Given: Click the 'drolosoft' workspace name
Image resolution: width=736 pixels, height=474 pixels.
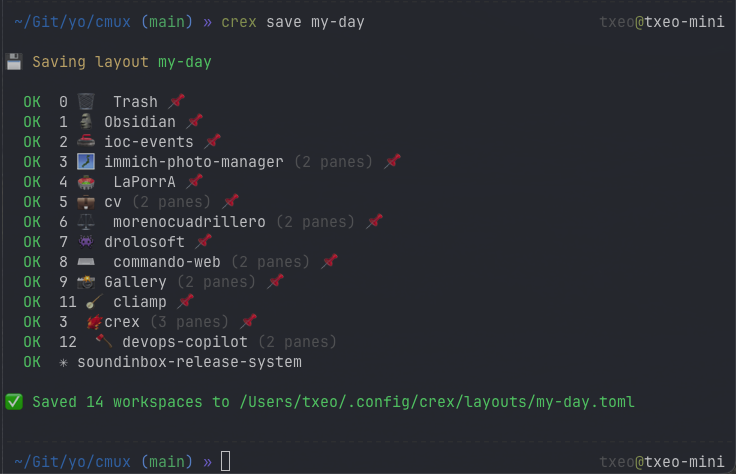Looking at the screenshot, I should click(x=145, y=242).
